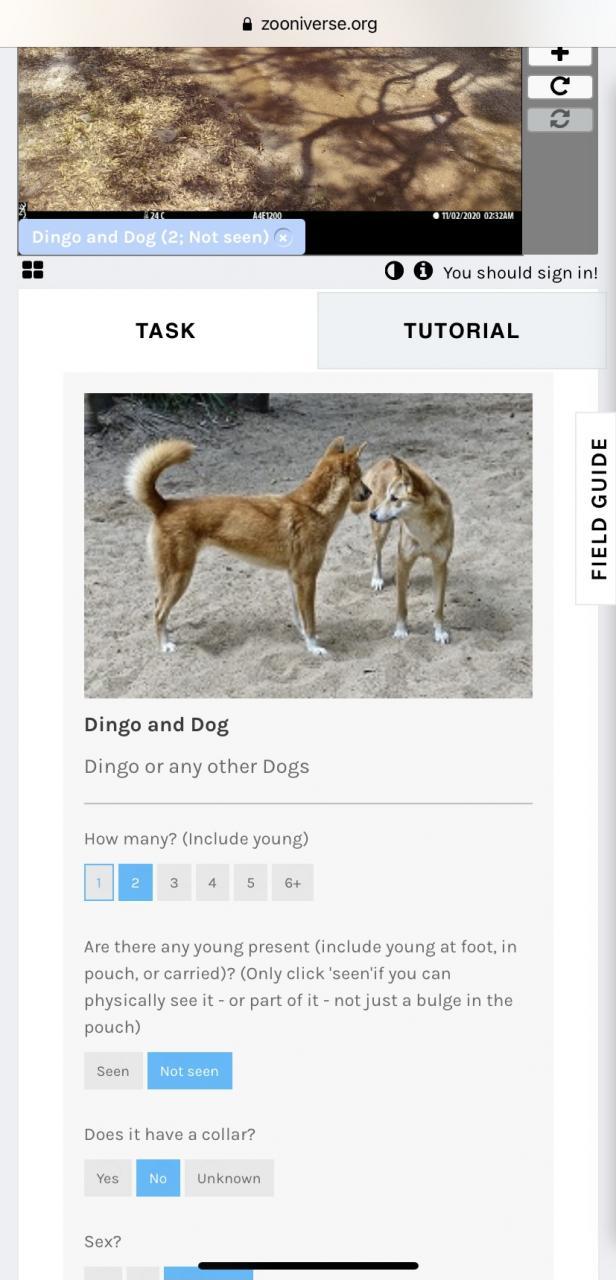This screenshot has height=1280, width=616.
Task: Open the grid layout view icon
Action: click(x=32, y=270)
